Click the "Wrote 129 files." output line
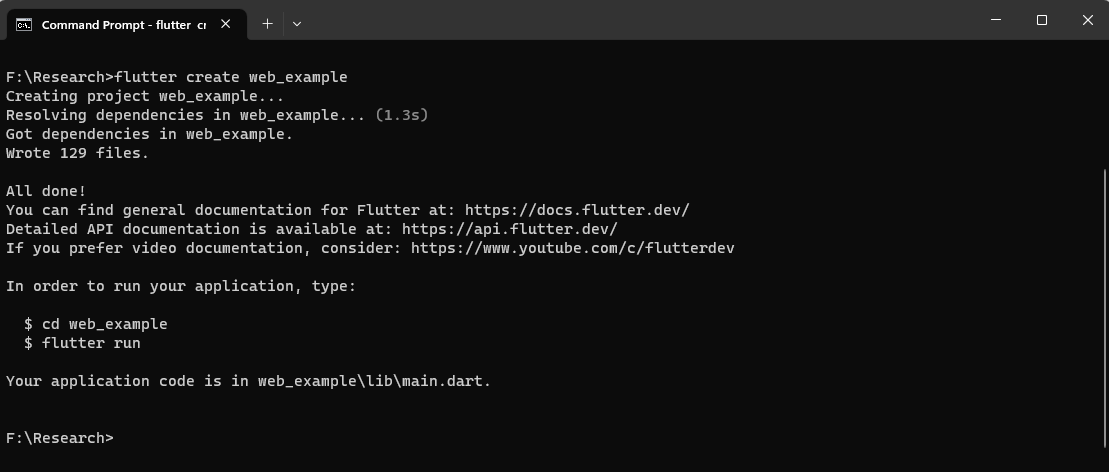Screen dimensions: 1109x472 [x=77, y=153]
